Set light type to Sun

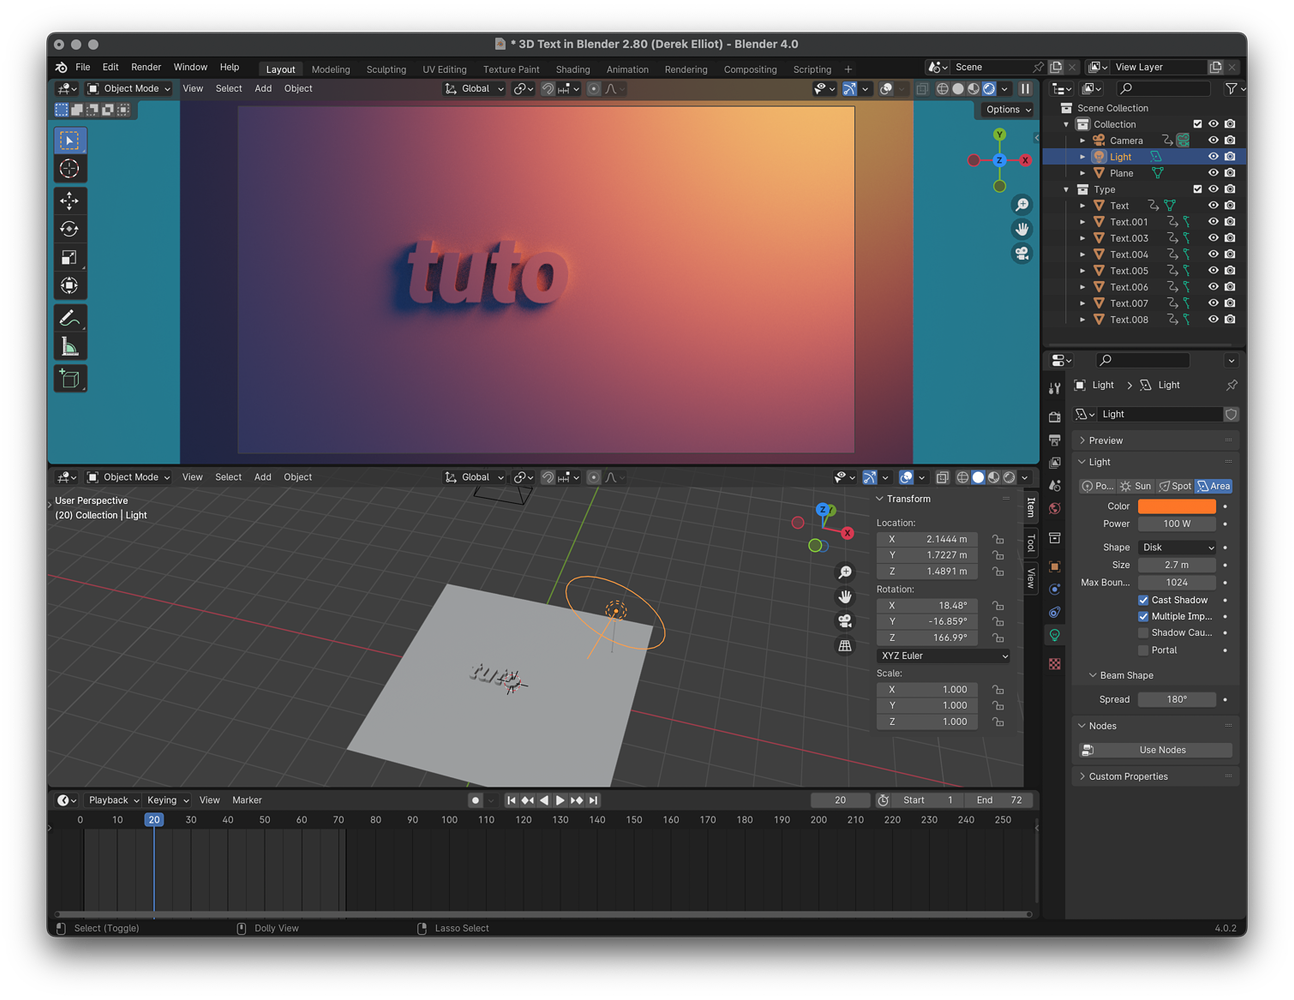(1136, 486)
